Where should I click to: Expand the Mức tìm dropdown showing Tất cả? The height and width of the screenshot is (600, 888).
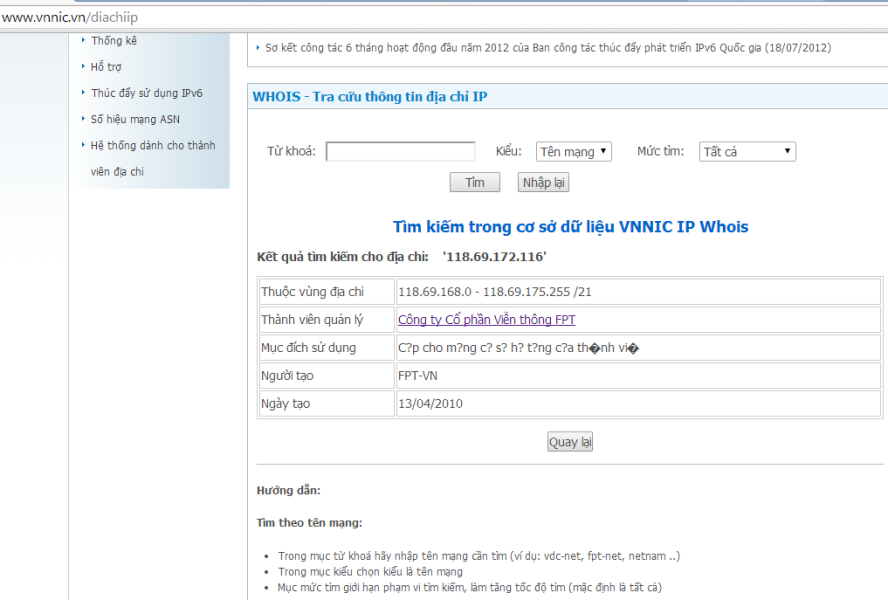[747, 152]
